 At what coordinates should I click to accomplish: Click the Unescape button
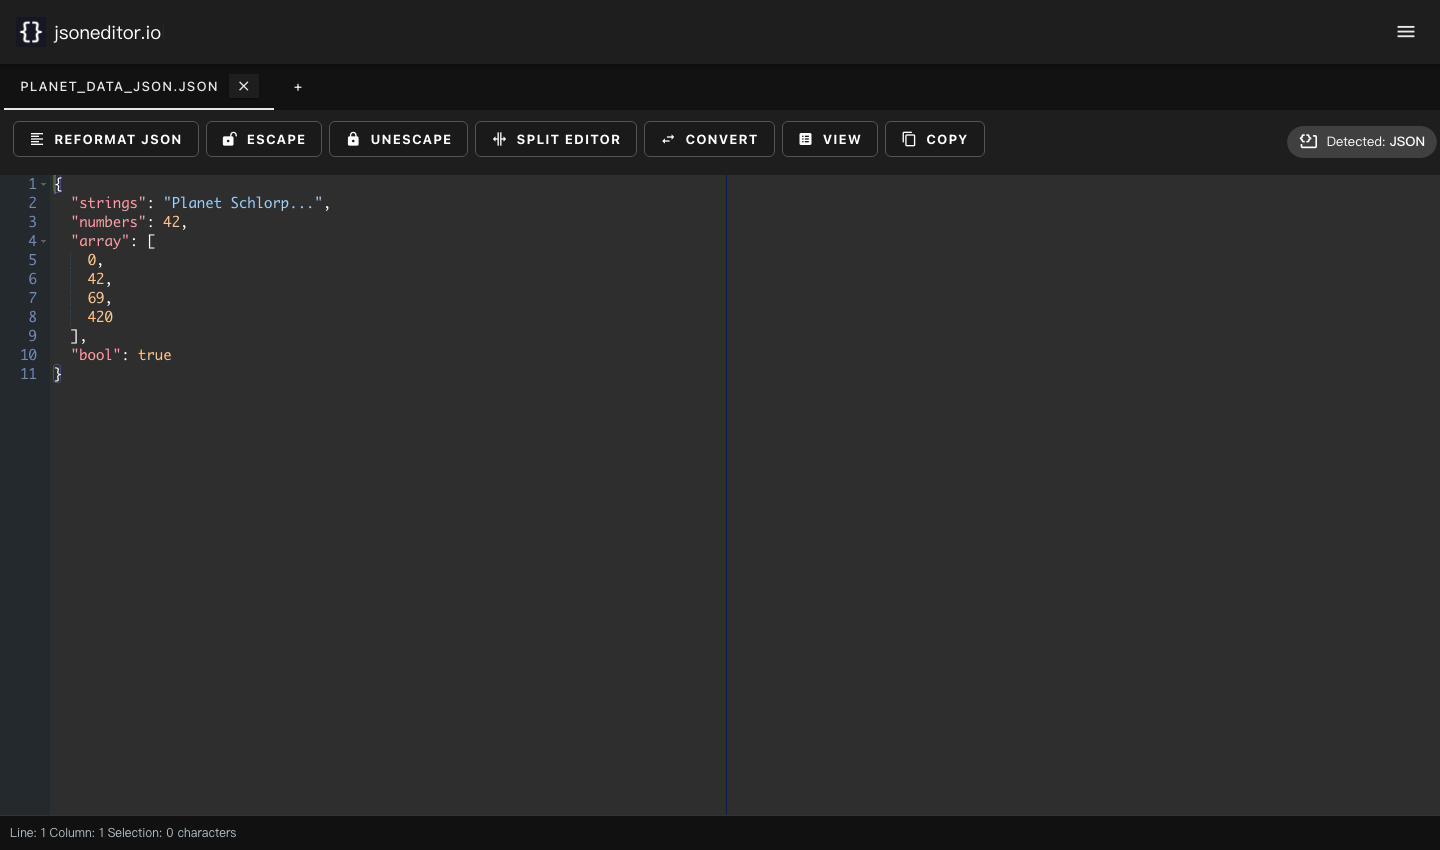(x=398, y=139)
